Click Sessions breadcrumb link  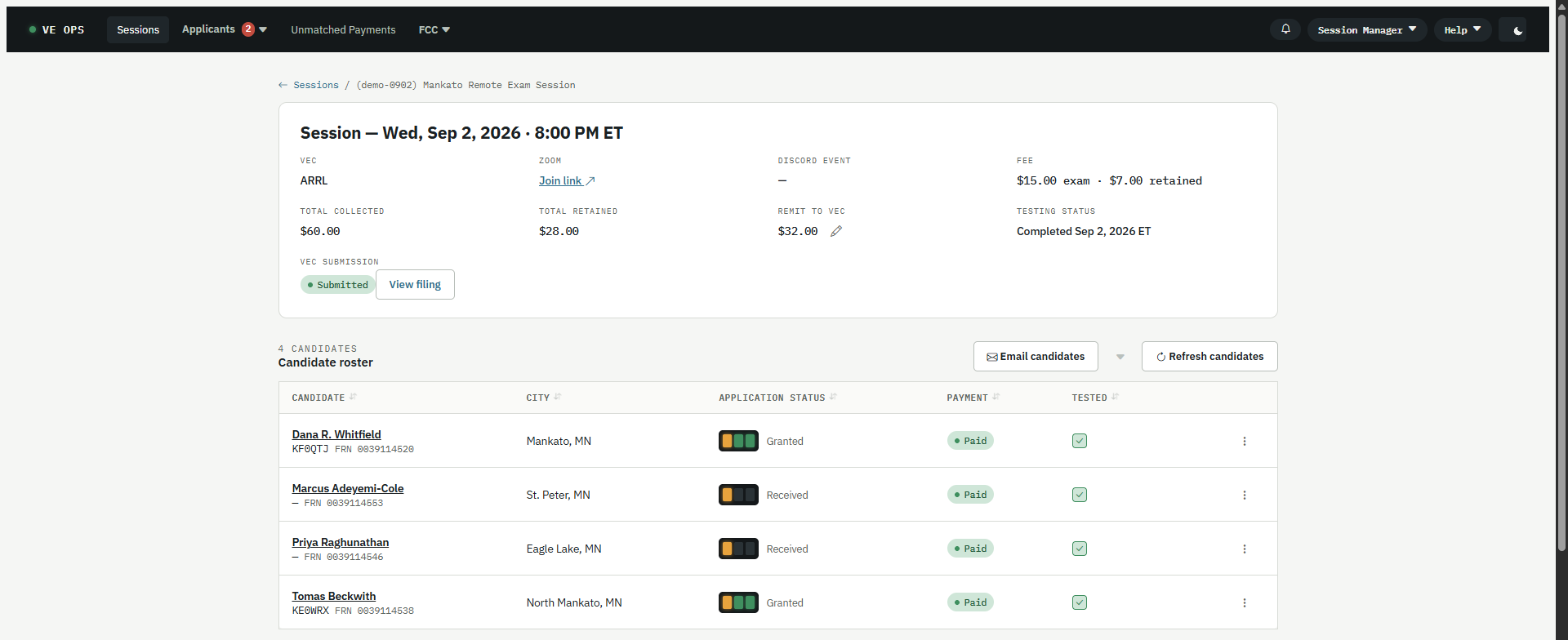coord(316,85)
